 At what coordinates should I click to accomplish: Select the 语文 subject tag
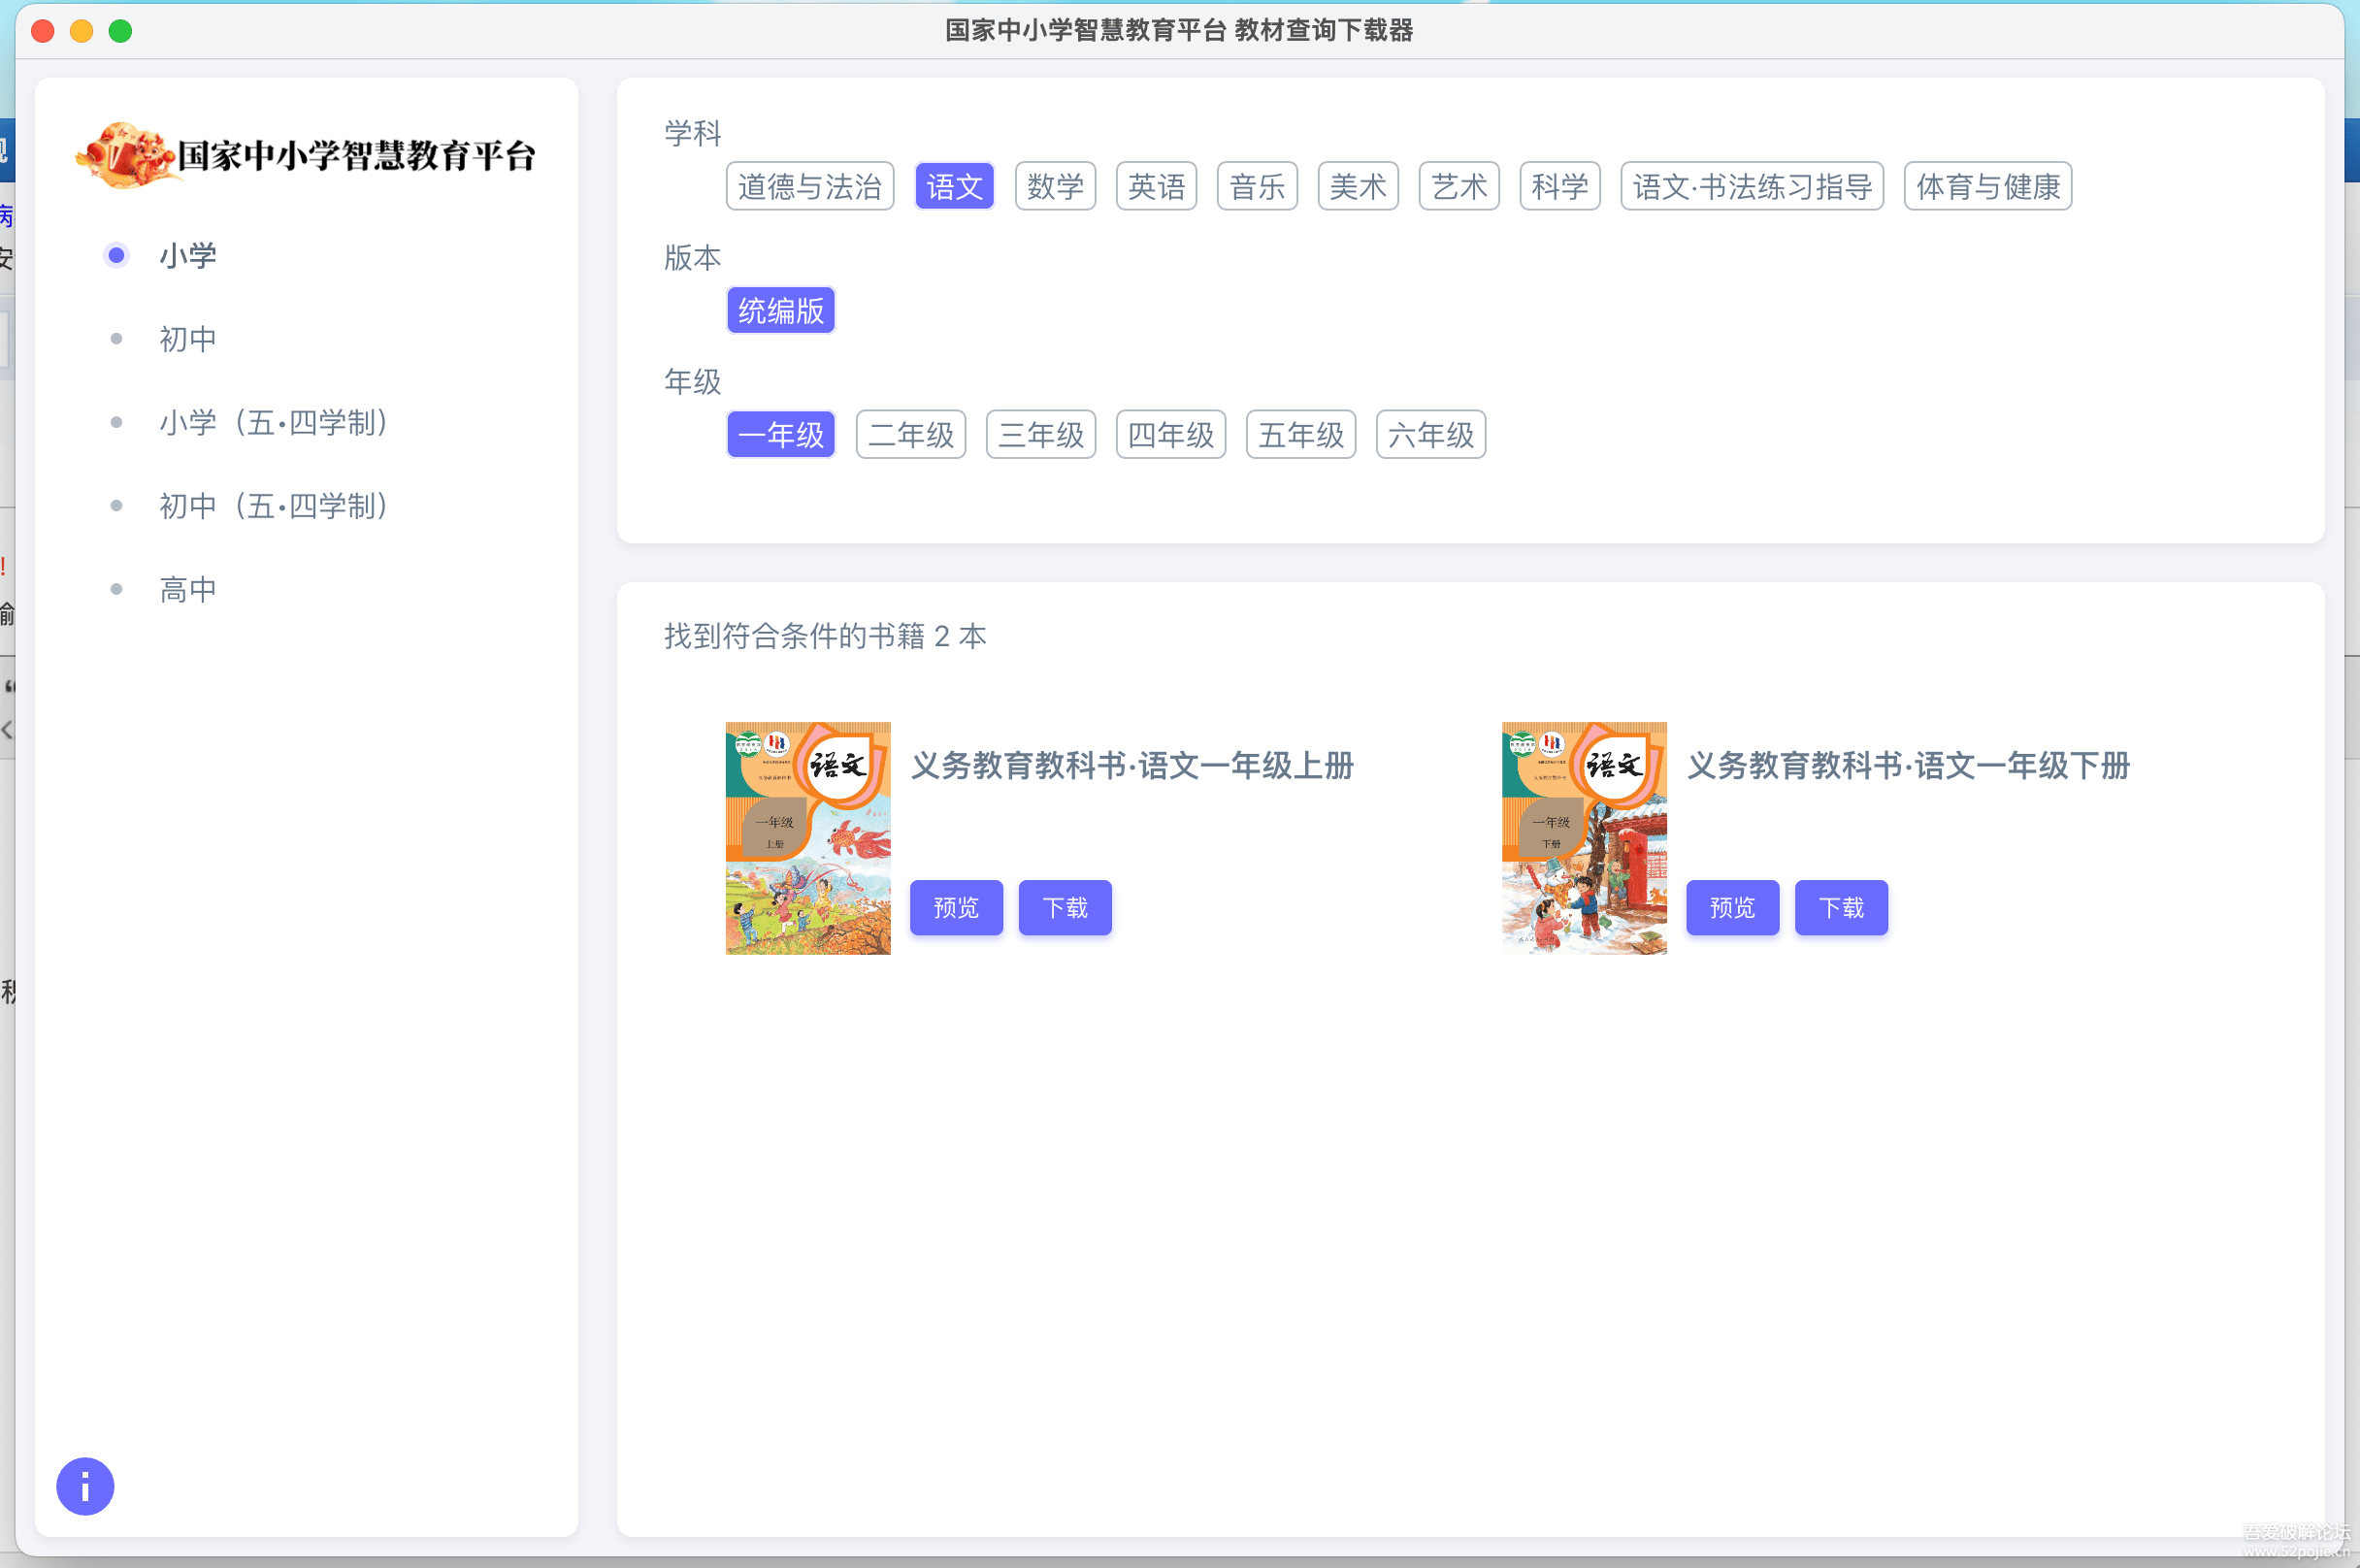(x=954, y=186)
